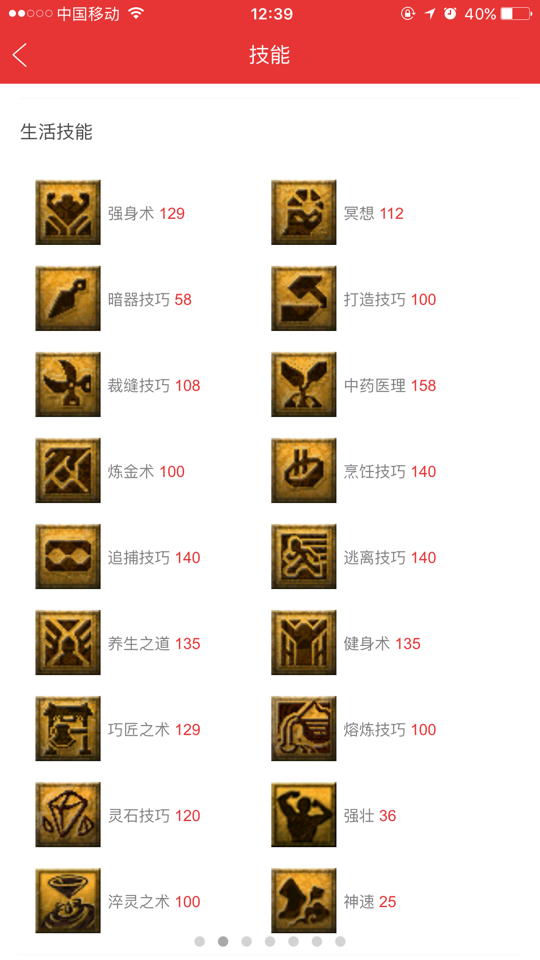This screenshot has height=960, width=540.
Task: Tap the 养生之道 135 label
Action: click(x=154, y=643)
